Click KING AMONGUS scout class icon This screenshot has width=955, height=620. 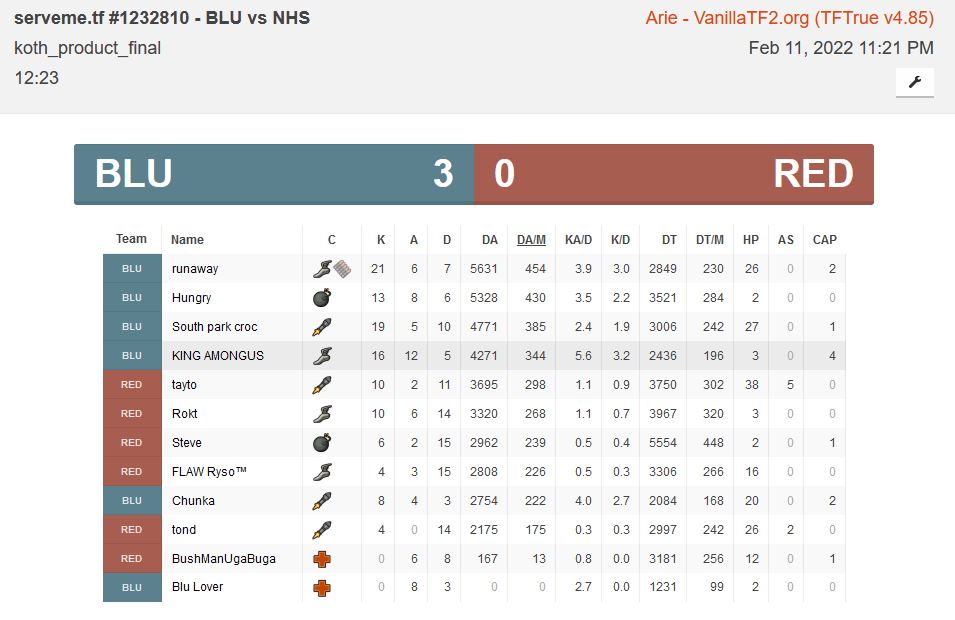pyautogui.click(x=322, y=356)
